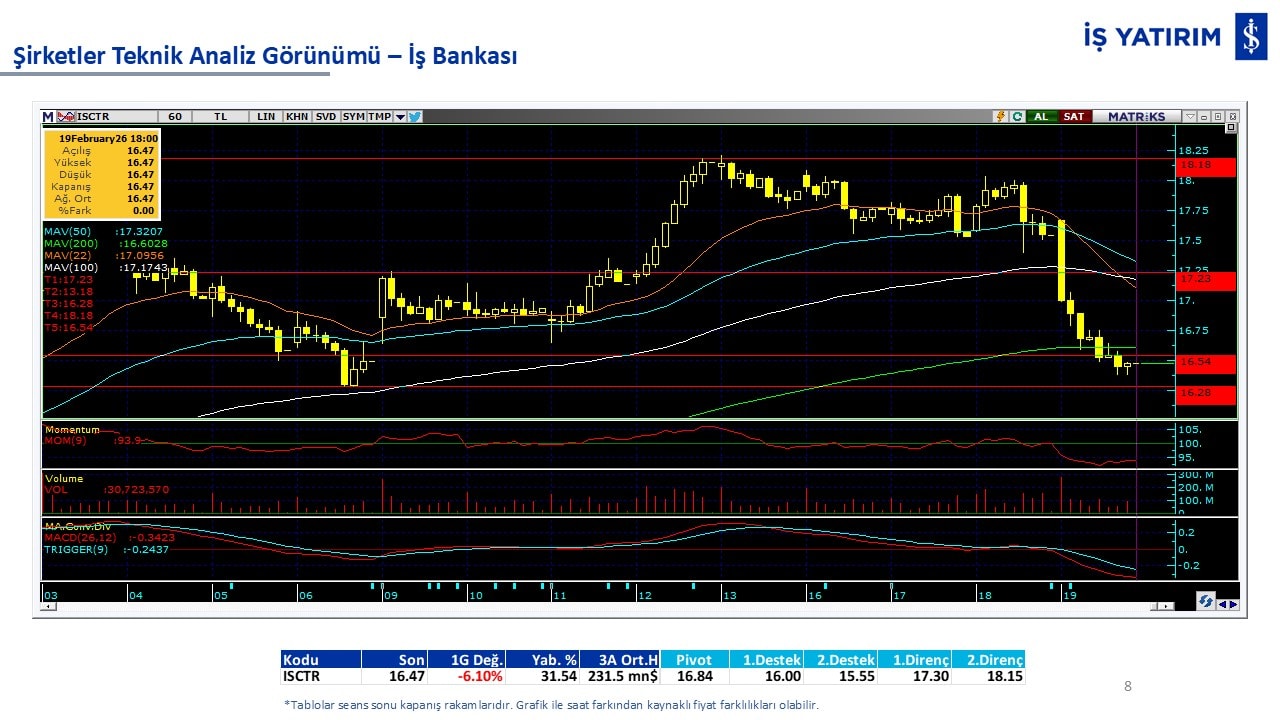Share chart via Twitter bird icon
1280x720 pixels.
[x=415, y=117]
